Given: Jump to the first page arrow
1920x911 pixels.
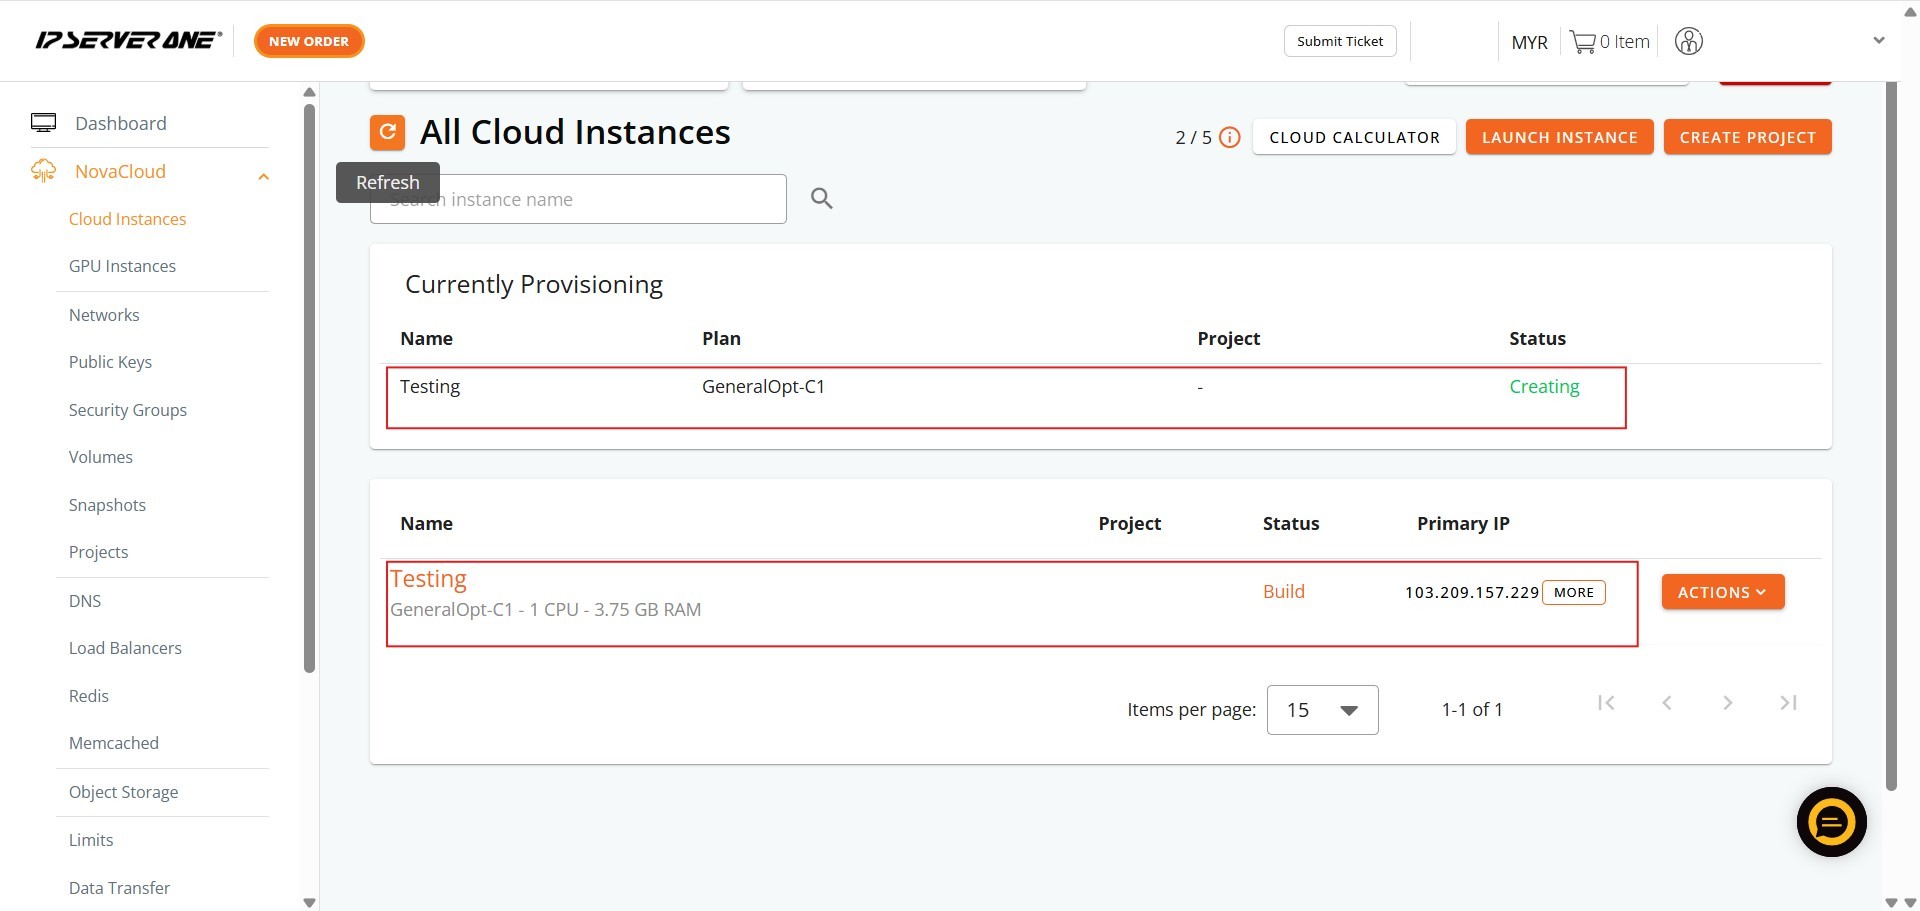Looking at the screenshot, I should 1606,703.
